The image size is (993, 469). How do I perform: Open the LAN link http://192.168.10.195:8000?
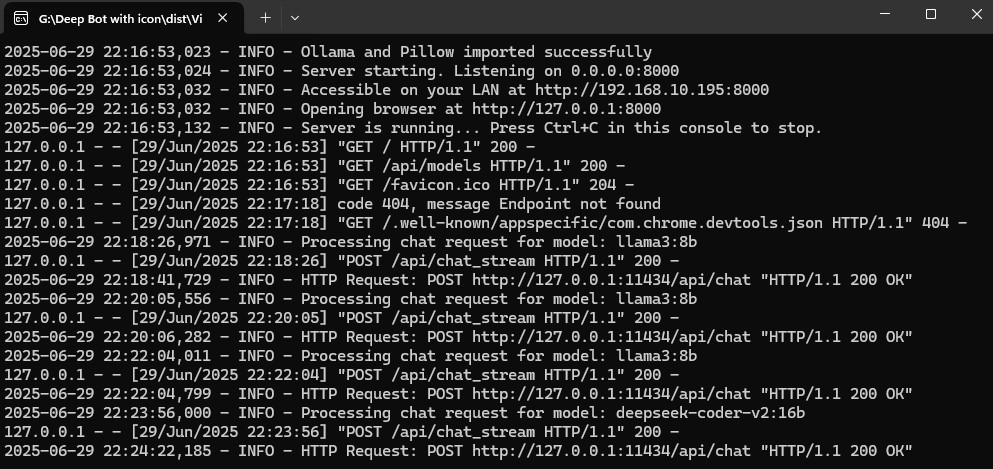tap(652, 90)
